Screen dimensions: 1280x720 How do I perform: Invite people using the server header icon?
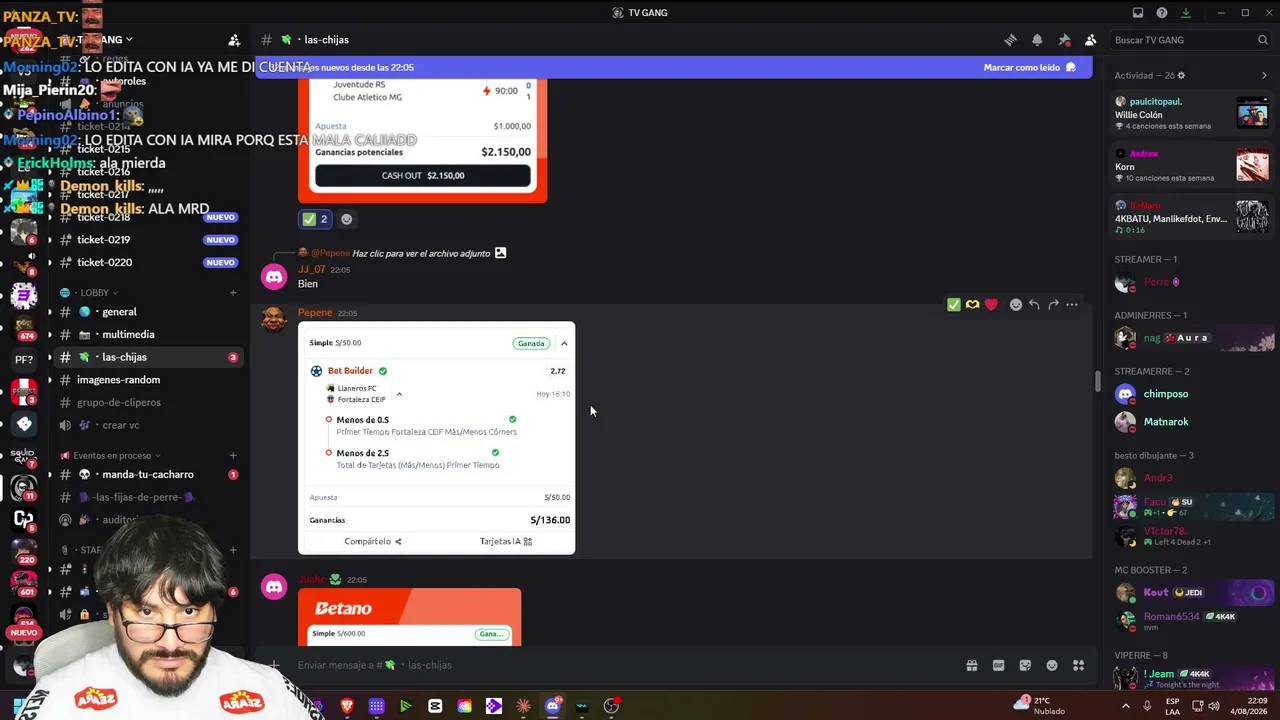[234, 40]
